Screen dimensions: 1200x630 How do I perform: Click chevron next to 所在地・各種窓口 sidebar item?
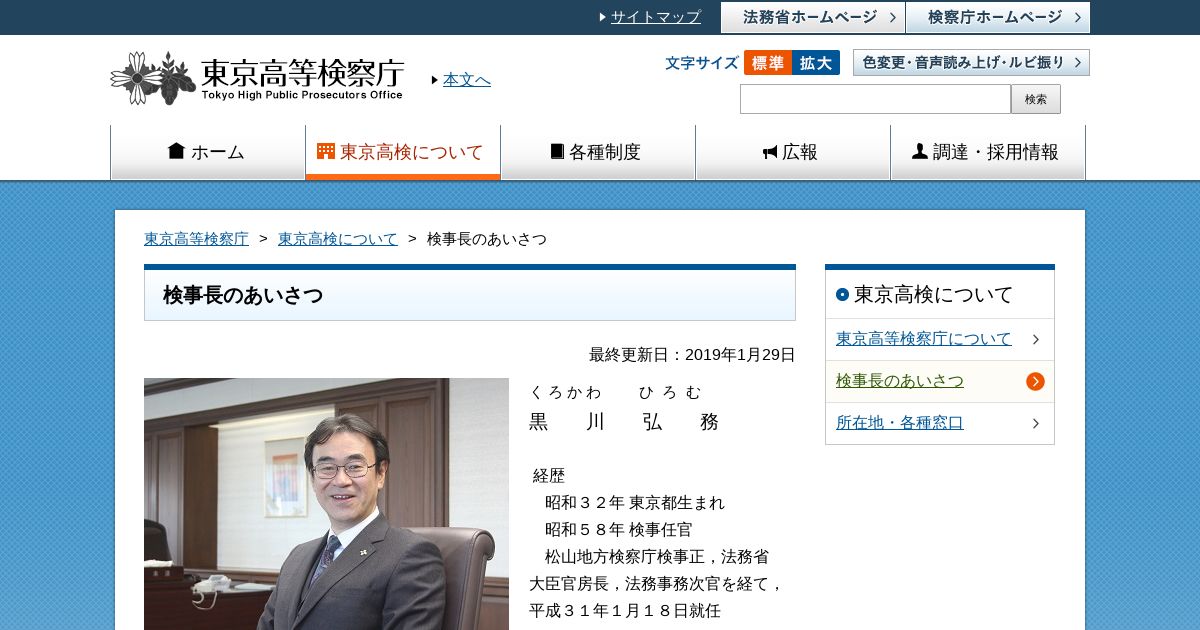click(x=1036, y=423)
